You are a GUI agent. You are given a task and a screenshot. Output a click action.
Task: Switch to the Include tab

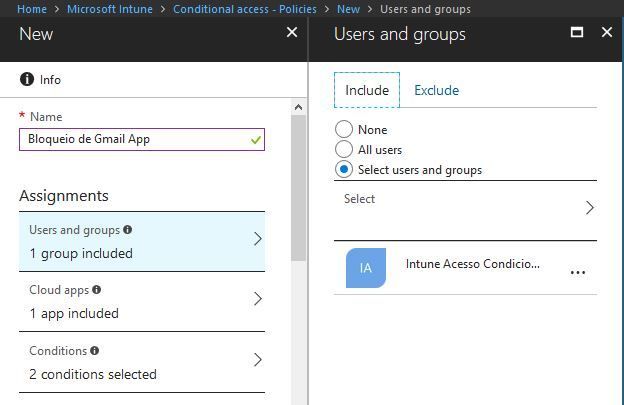(367, 90)
